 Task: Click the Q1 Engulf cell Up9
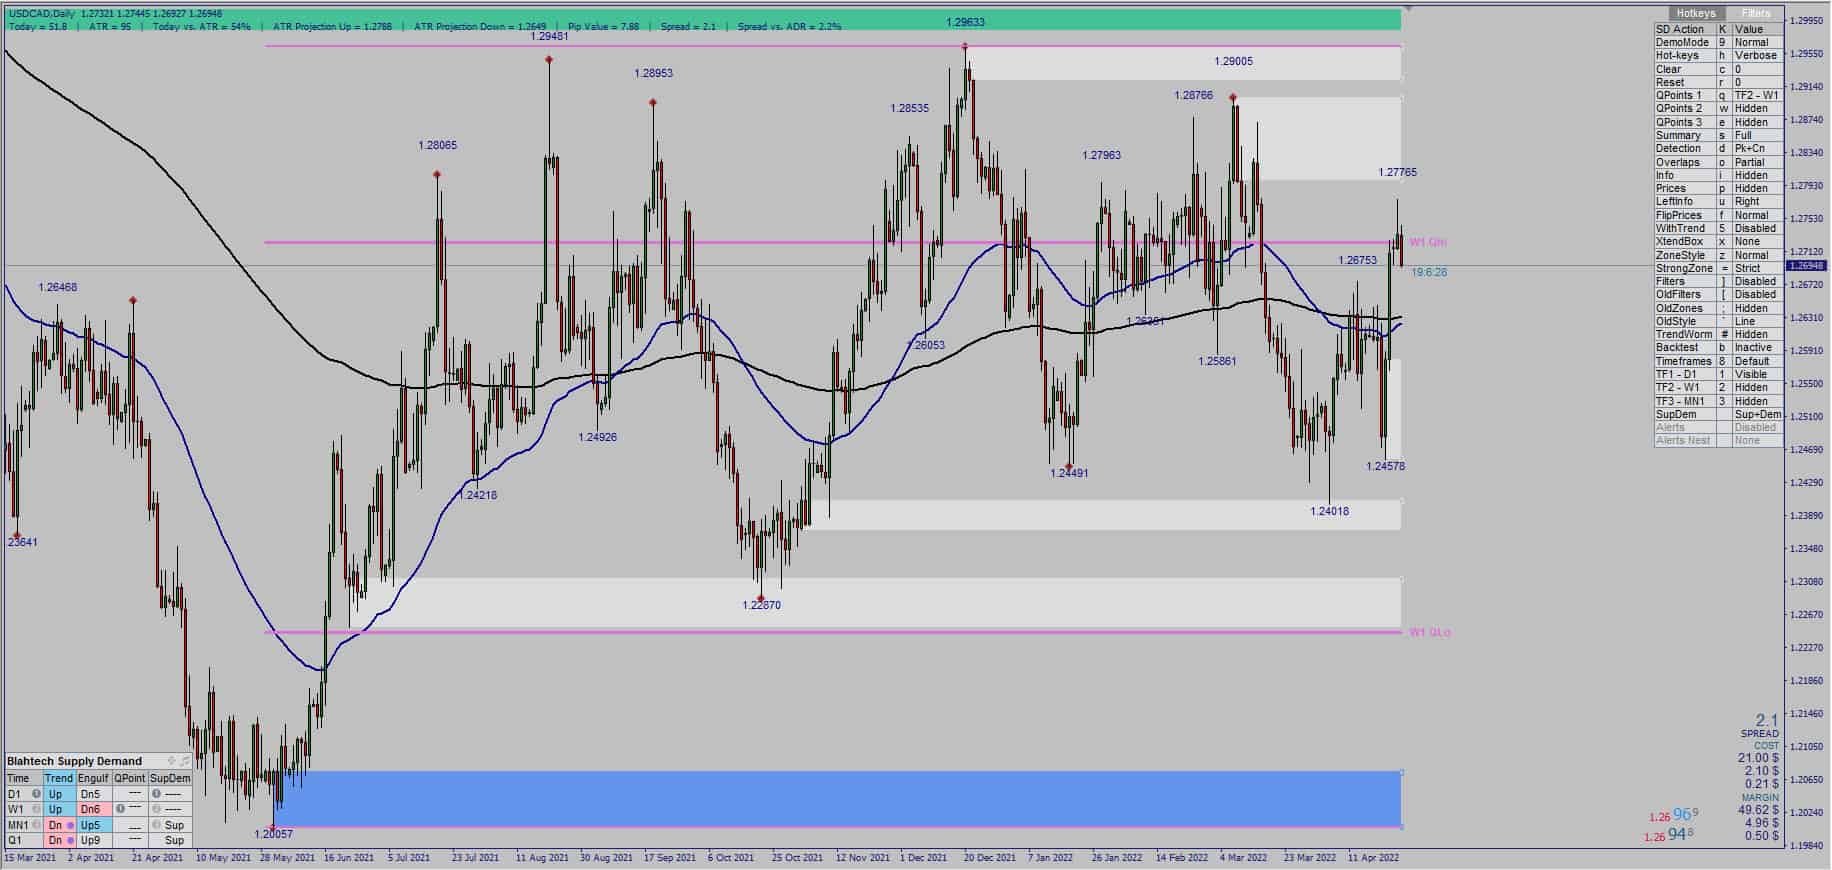click(92, 841)
